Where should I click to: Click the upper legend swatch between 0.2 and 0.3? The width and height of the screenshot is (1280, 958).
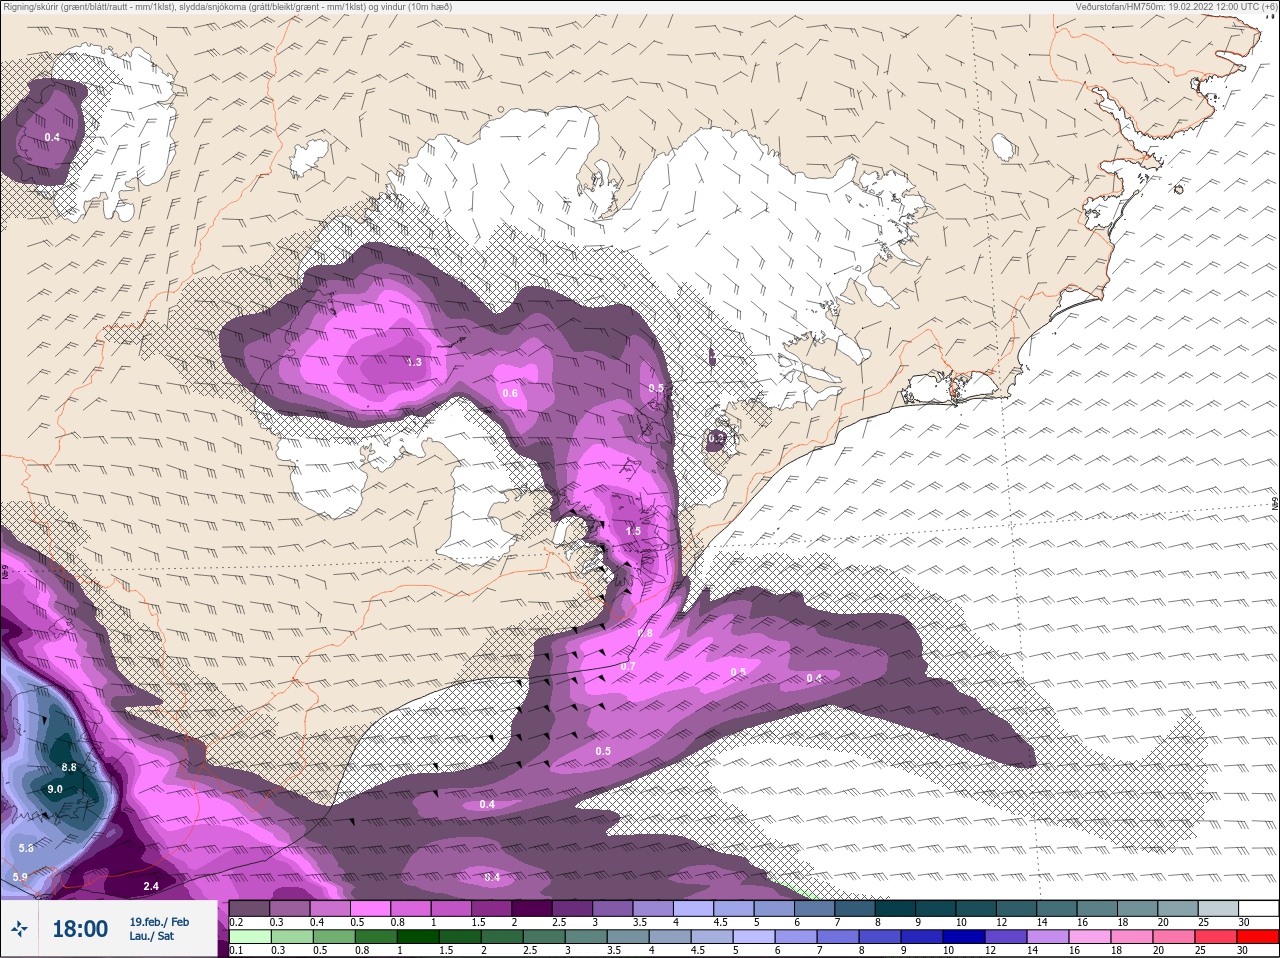coord(250,908)
